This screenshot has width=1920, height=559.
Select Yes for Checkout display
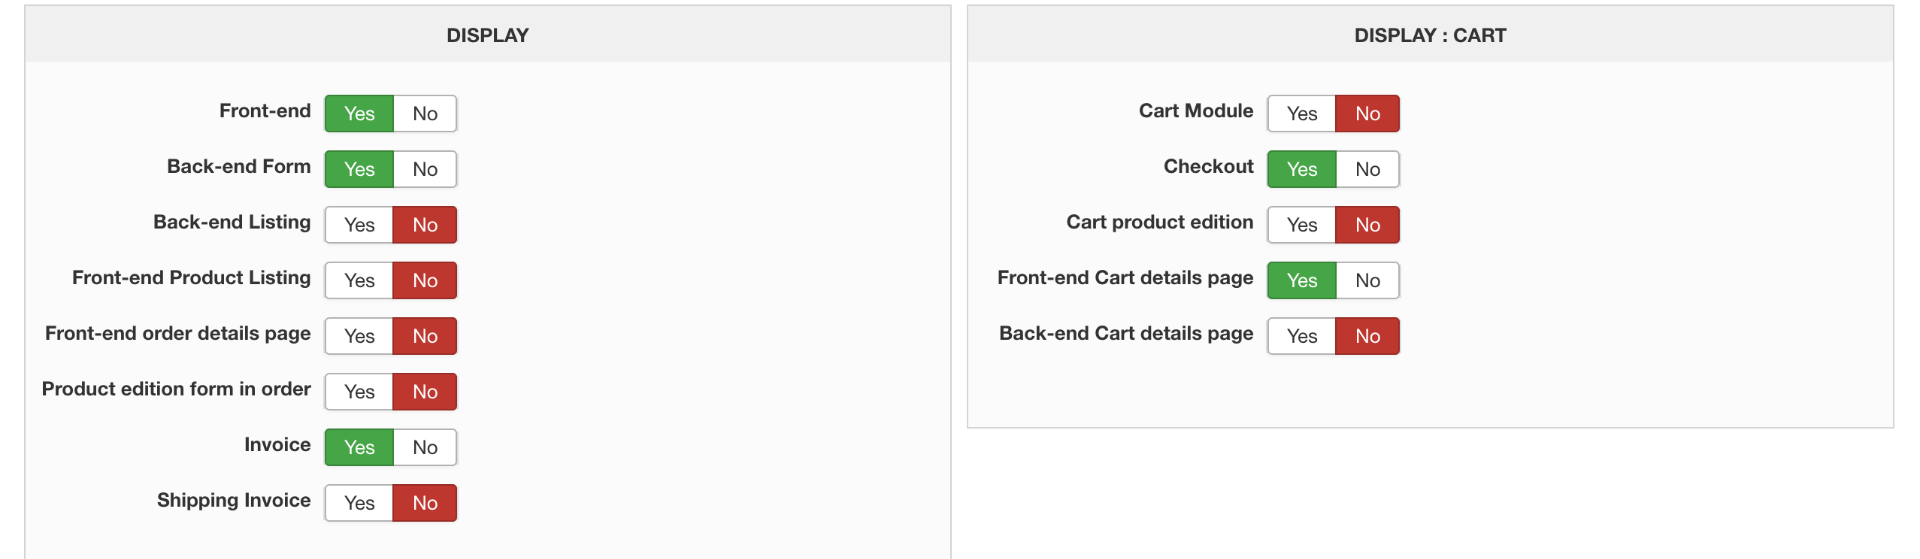[x=1301, y=170]
